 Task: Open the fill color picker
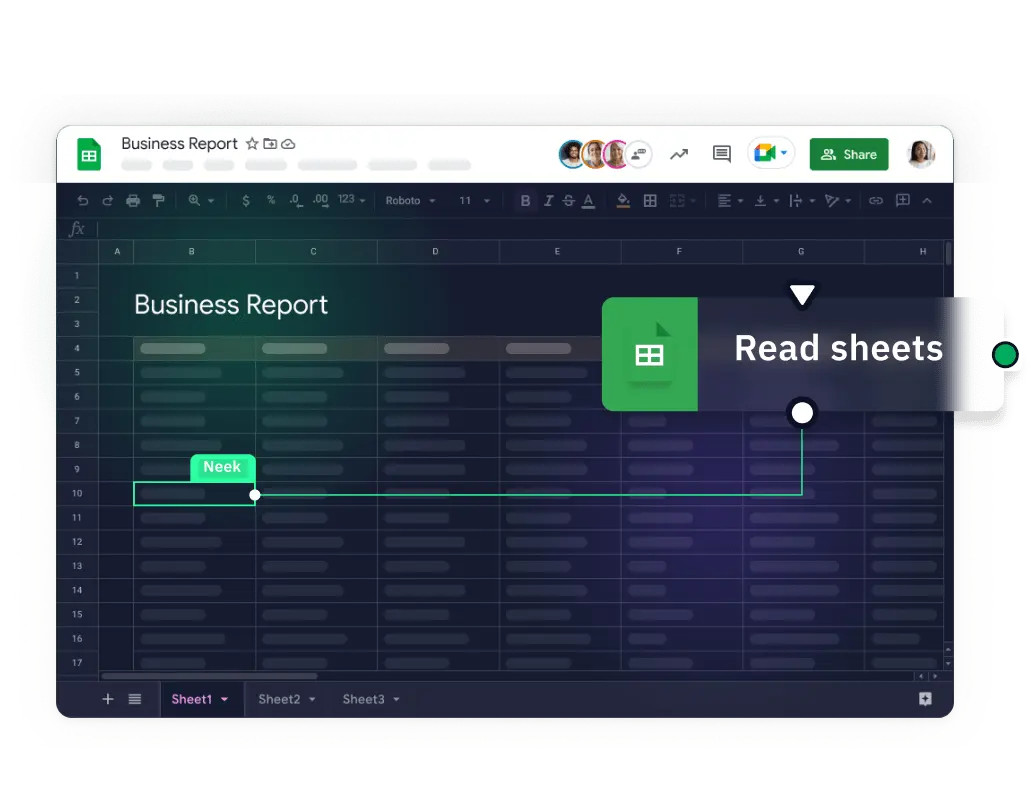(x=623, y=201)
